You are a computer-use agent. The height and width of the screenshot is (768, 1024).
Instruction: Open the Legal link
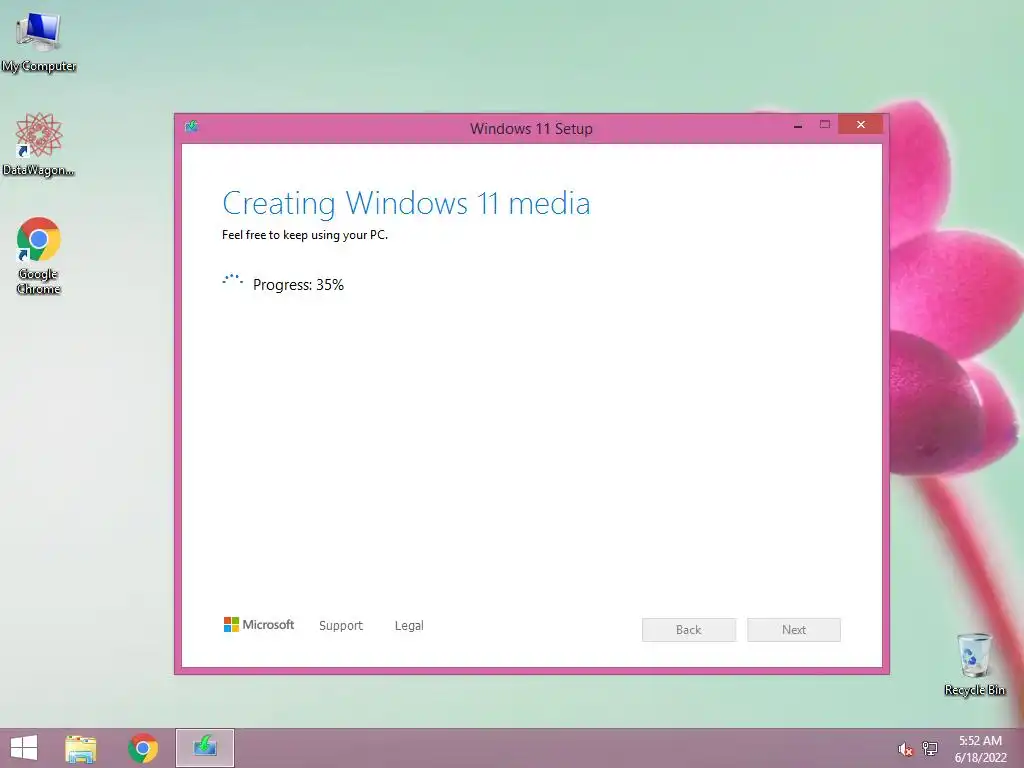click(x=409, y=626)
